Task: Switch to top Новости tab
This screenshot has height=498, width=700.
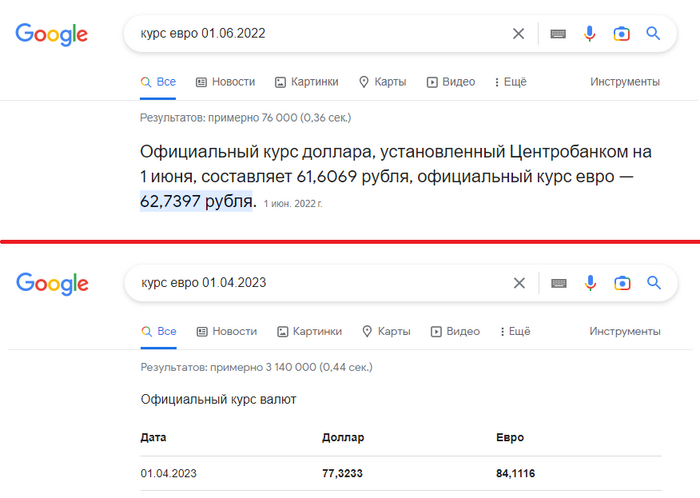Action: point(225,82)
